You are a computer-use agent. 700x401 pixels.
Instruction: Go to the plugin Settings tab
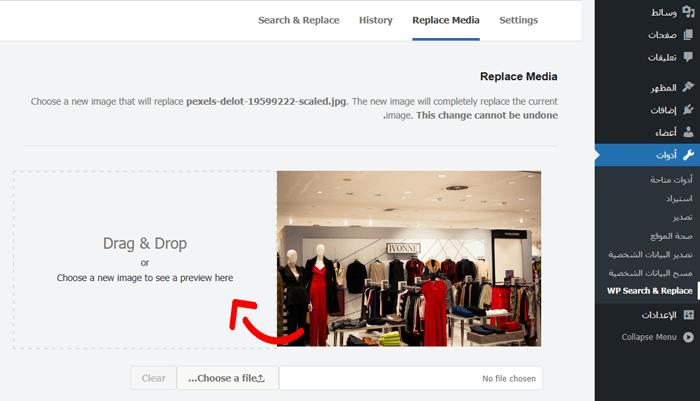pyautogui.click(x=518, y=20)
